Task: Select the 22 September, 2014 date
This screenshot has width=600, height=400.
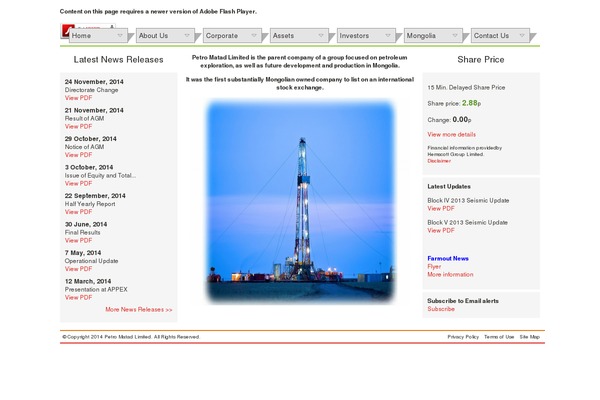Action: tap(95, 196)
